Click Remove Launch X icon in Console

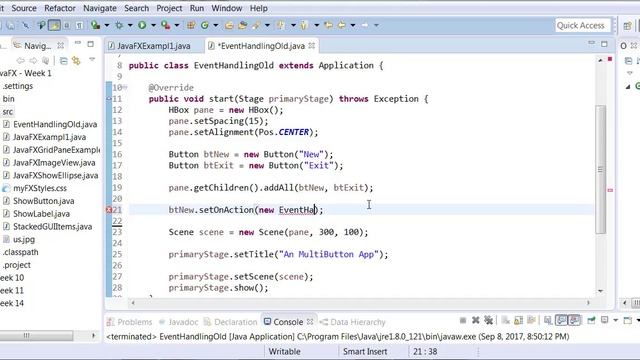[x=476, y=320]
